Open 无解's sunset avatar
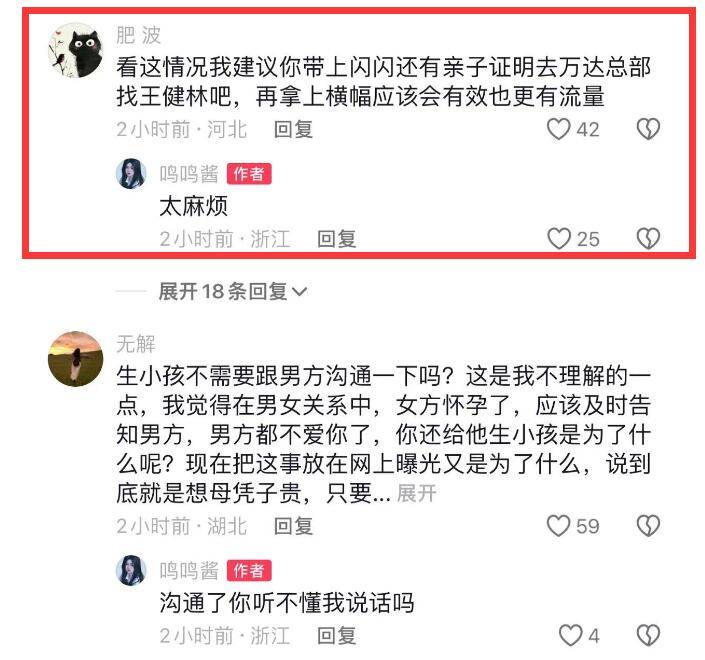 [x=76, y=359]
